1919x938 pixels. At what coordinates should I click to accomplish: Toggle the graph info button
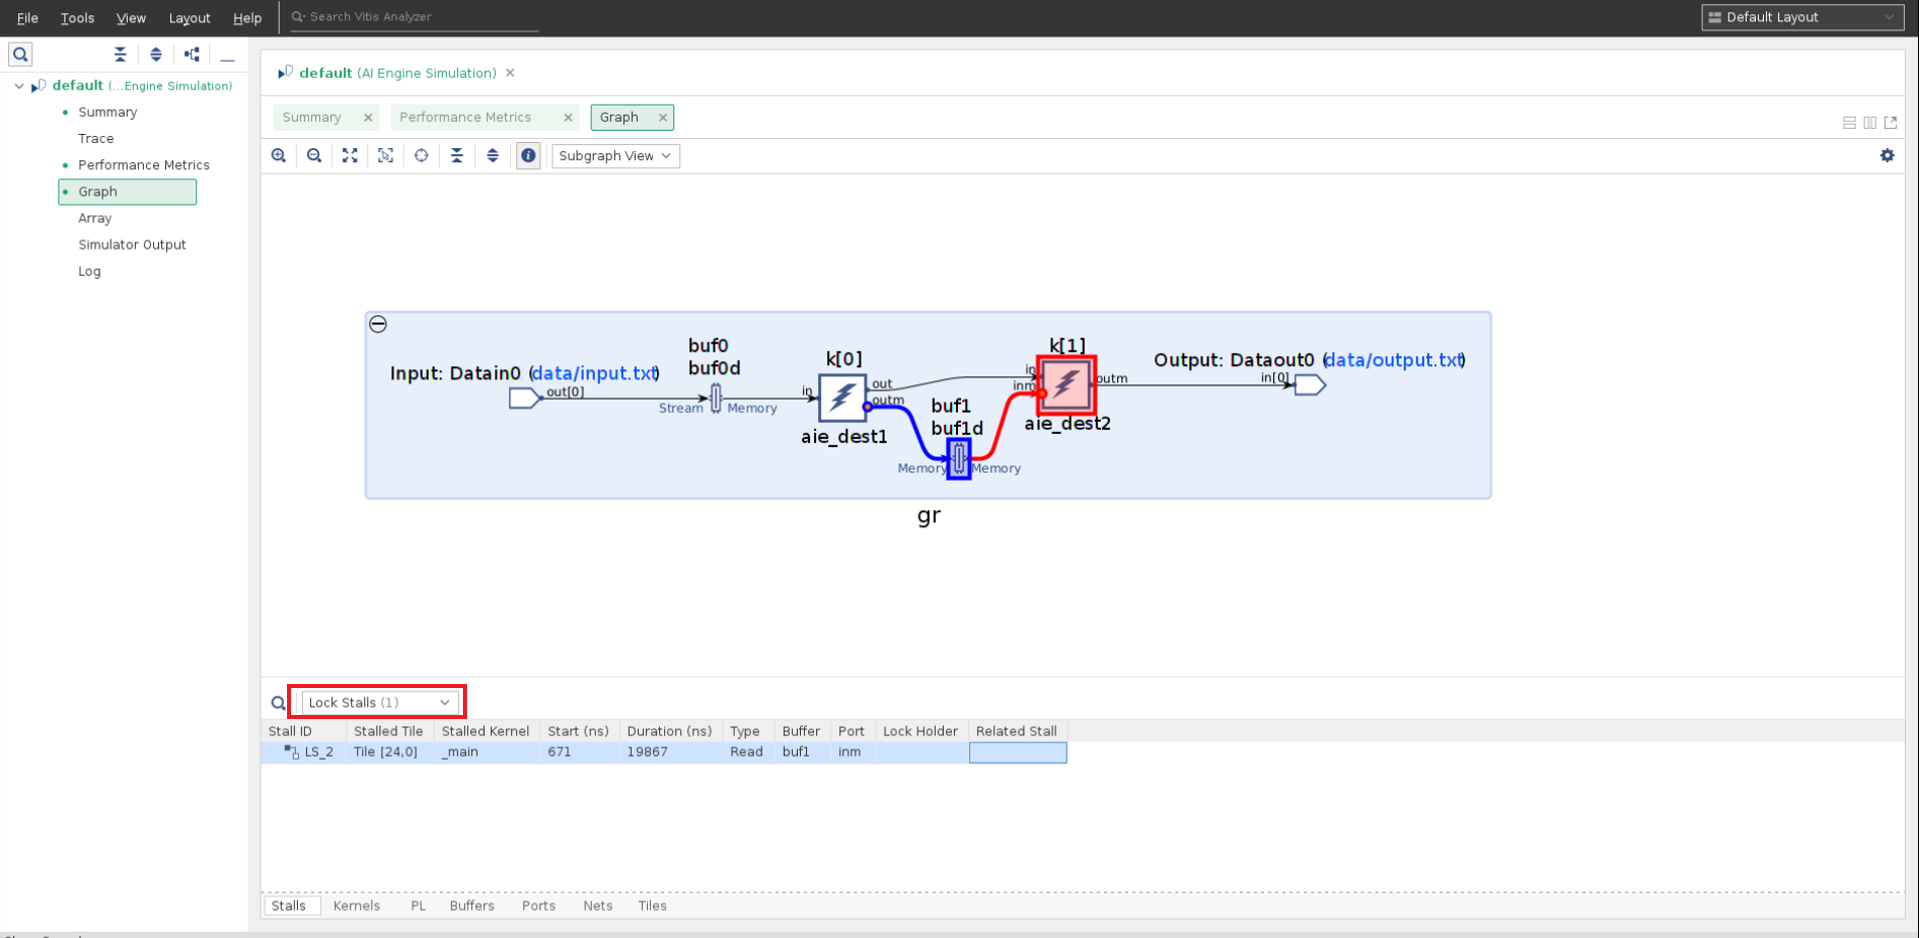[x=528, y=156]
